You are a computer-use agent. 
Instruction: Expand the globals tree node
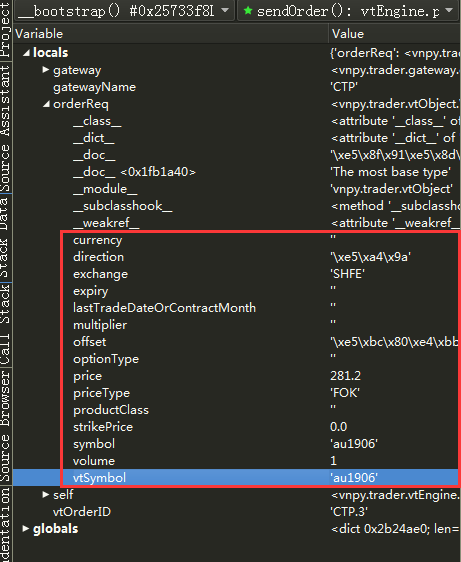pos(25,529)
